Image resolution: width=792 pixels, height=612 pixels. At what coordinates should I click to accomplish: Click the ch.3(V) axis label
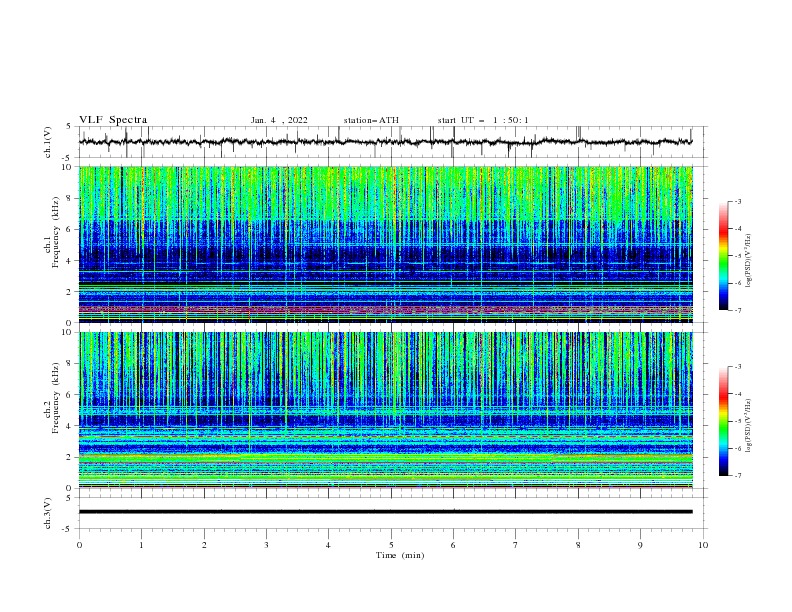[48, 513]
